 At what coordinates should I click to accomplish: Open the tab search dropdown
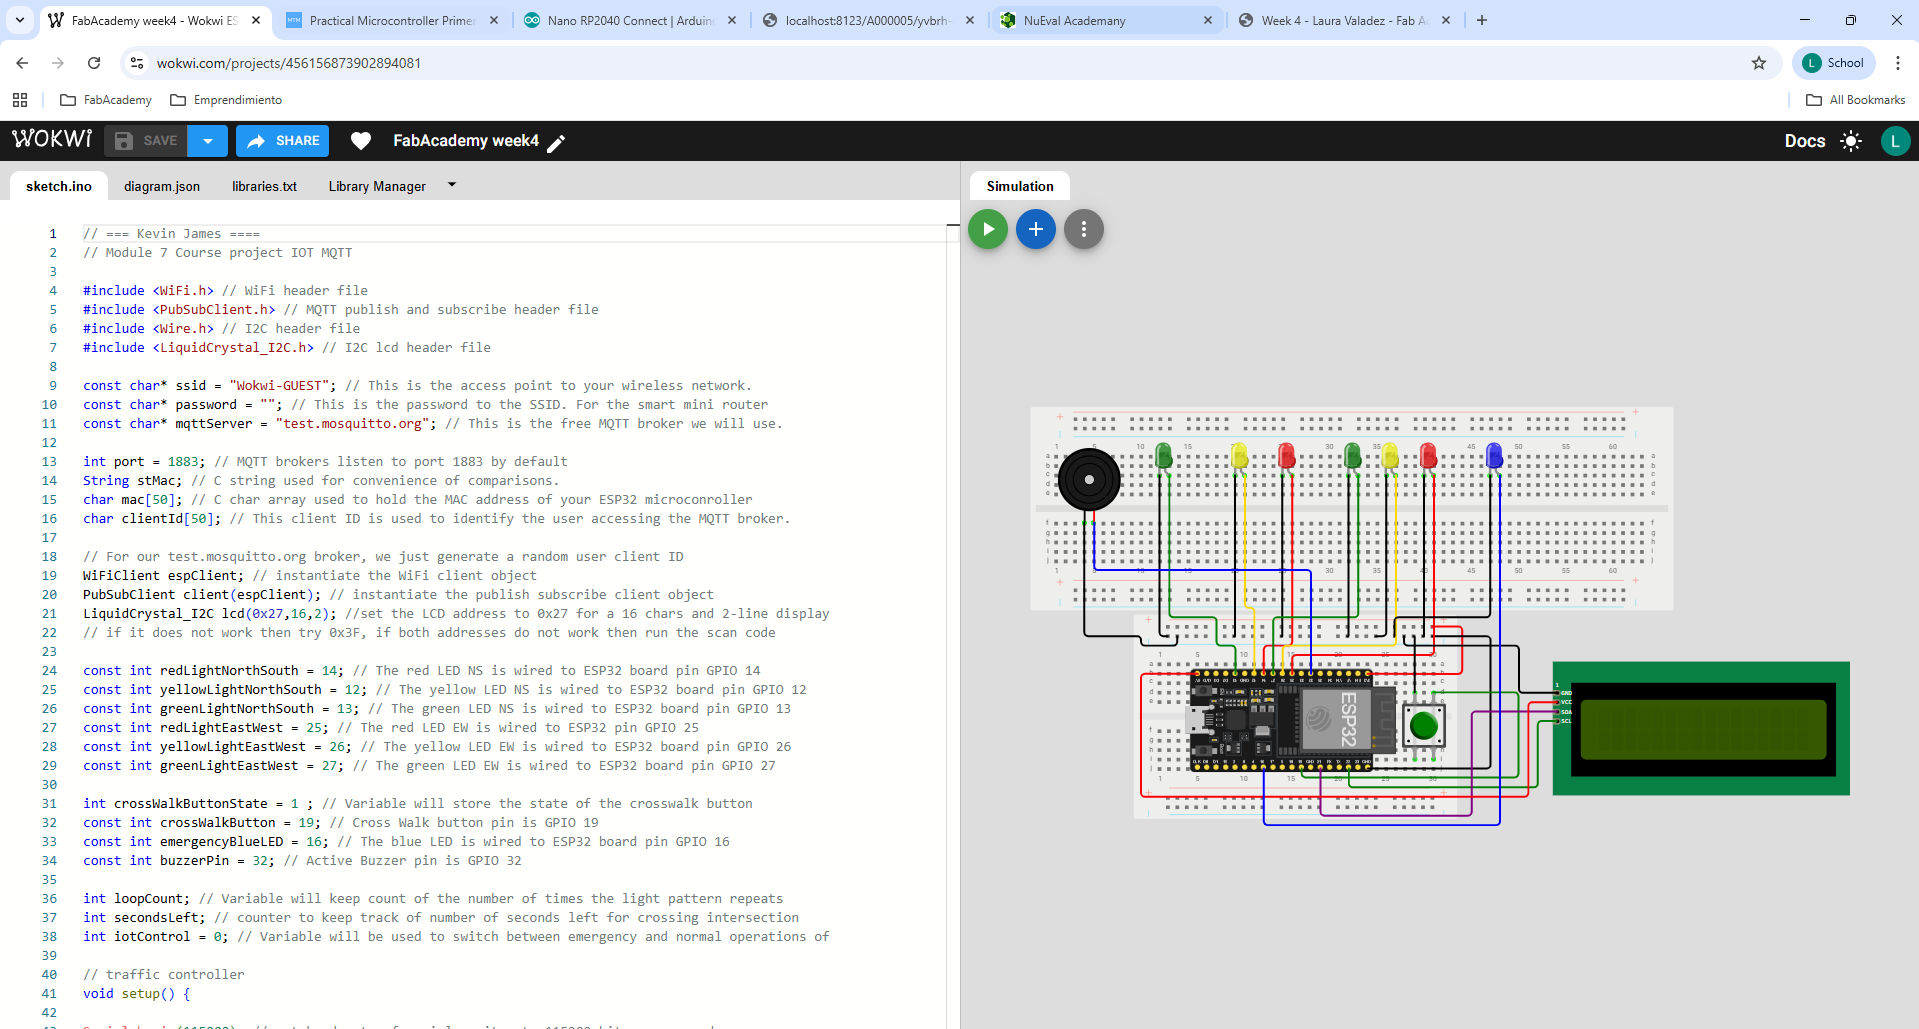pos(20,20)
